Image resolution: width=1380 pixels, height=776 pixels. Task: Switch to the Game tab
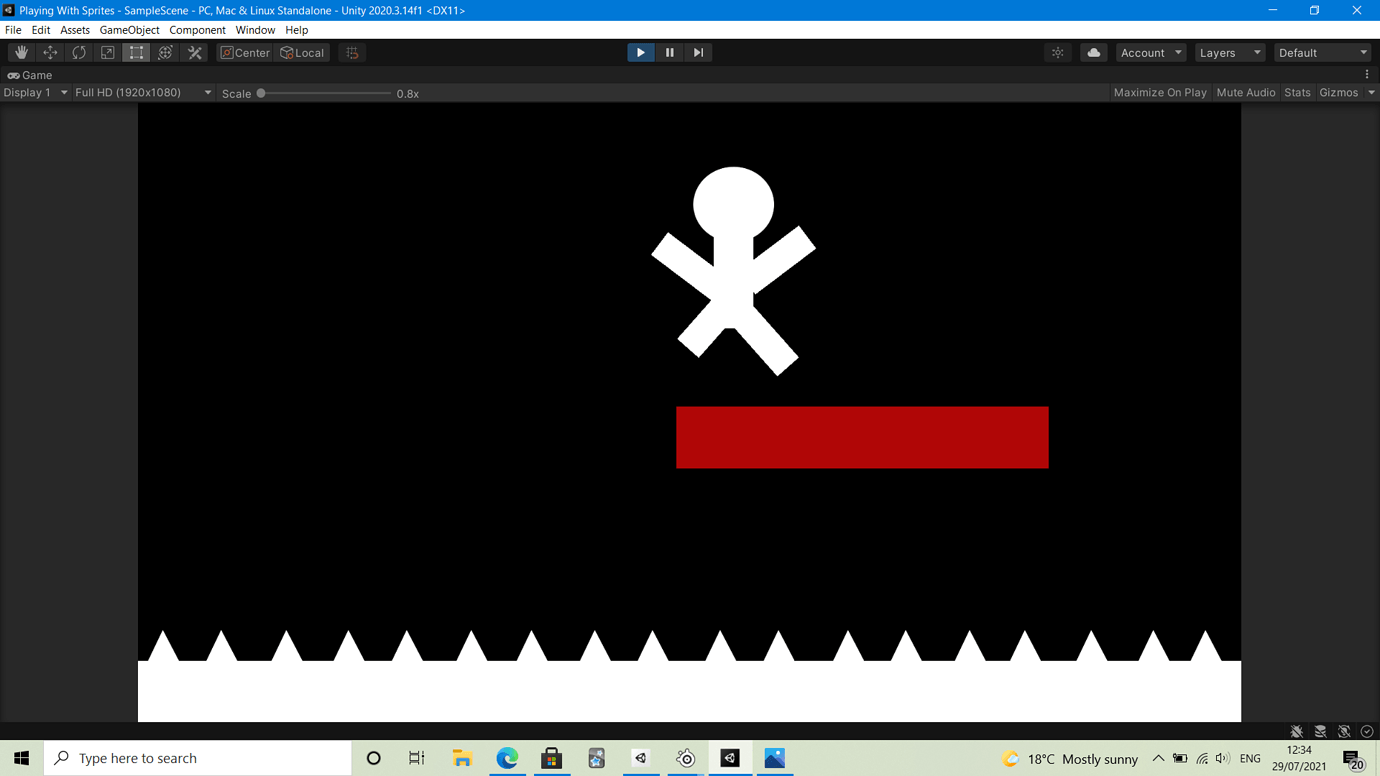(30, 75)
